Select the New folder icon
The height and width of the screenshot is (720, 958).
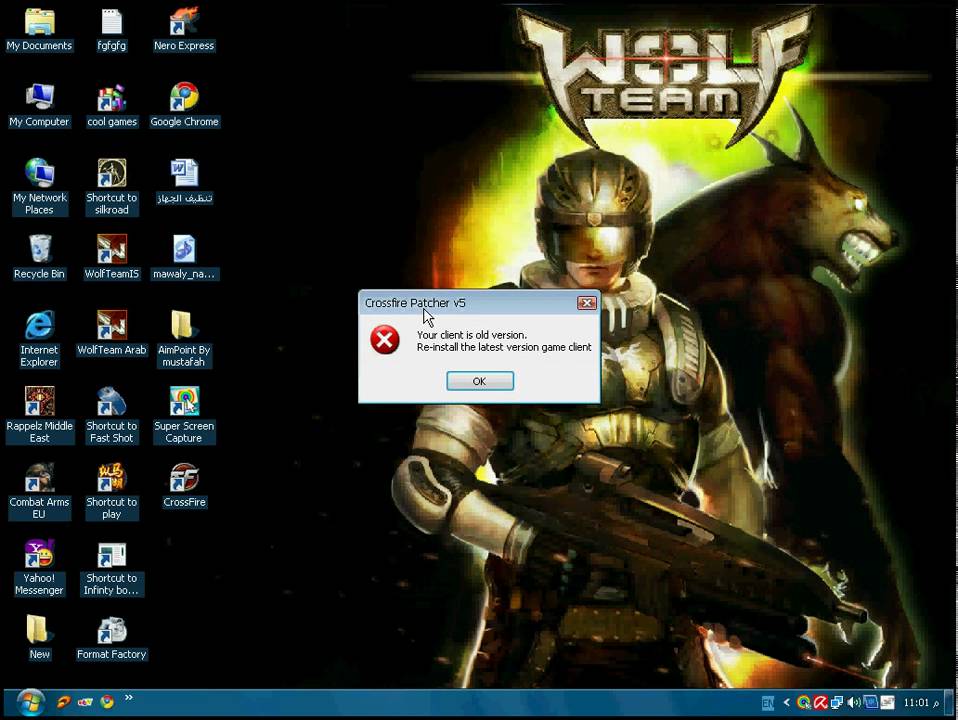[x=39, y=638]
